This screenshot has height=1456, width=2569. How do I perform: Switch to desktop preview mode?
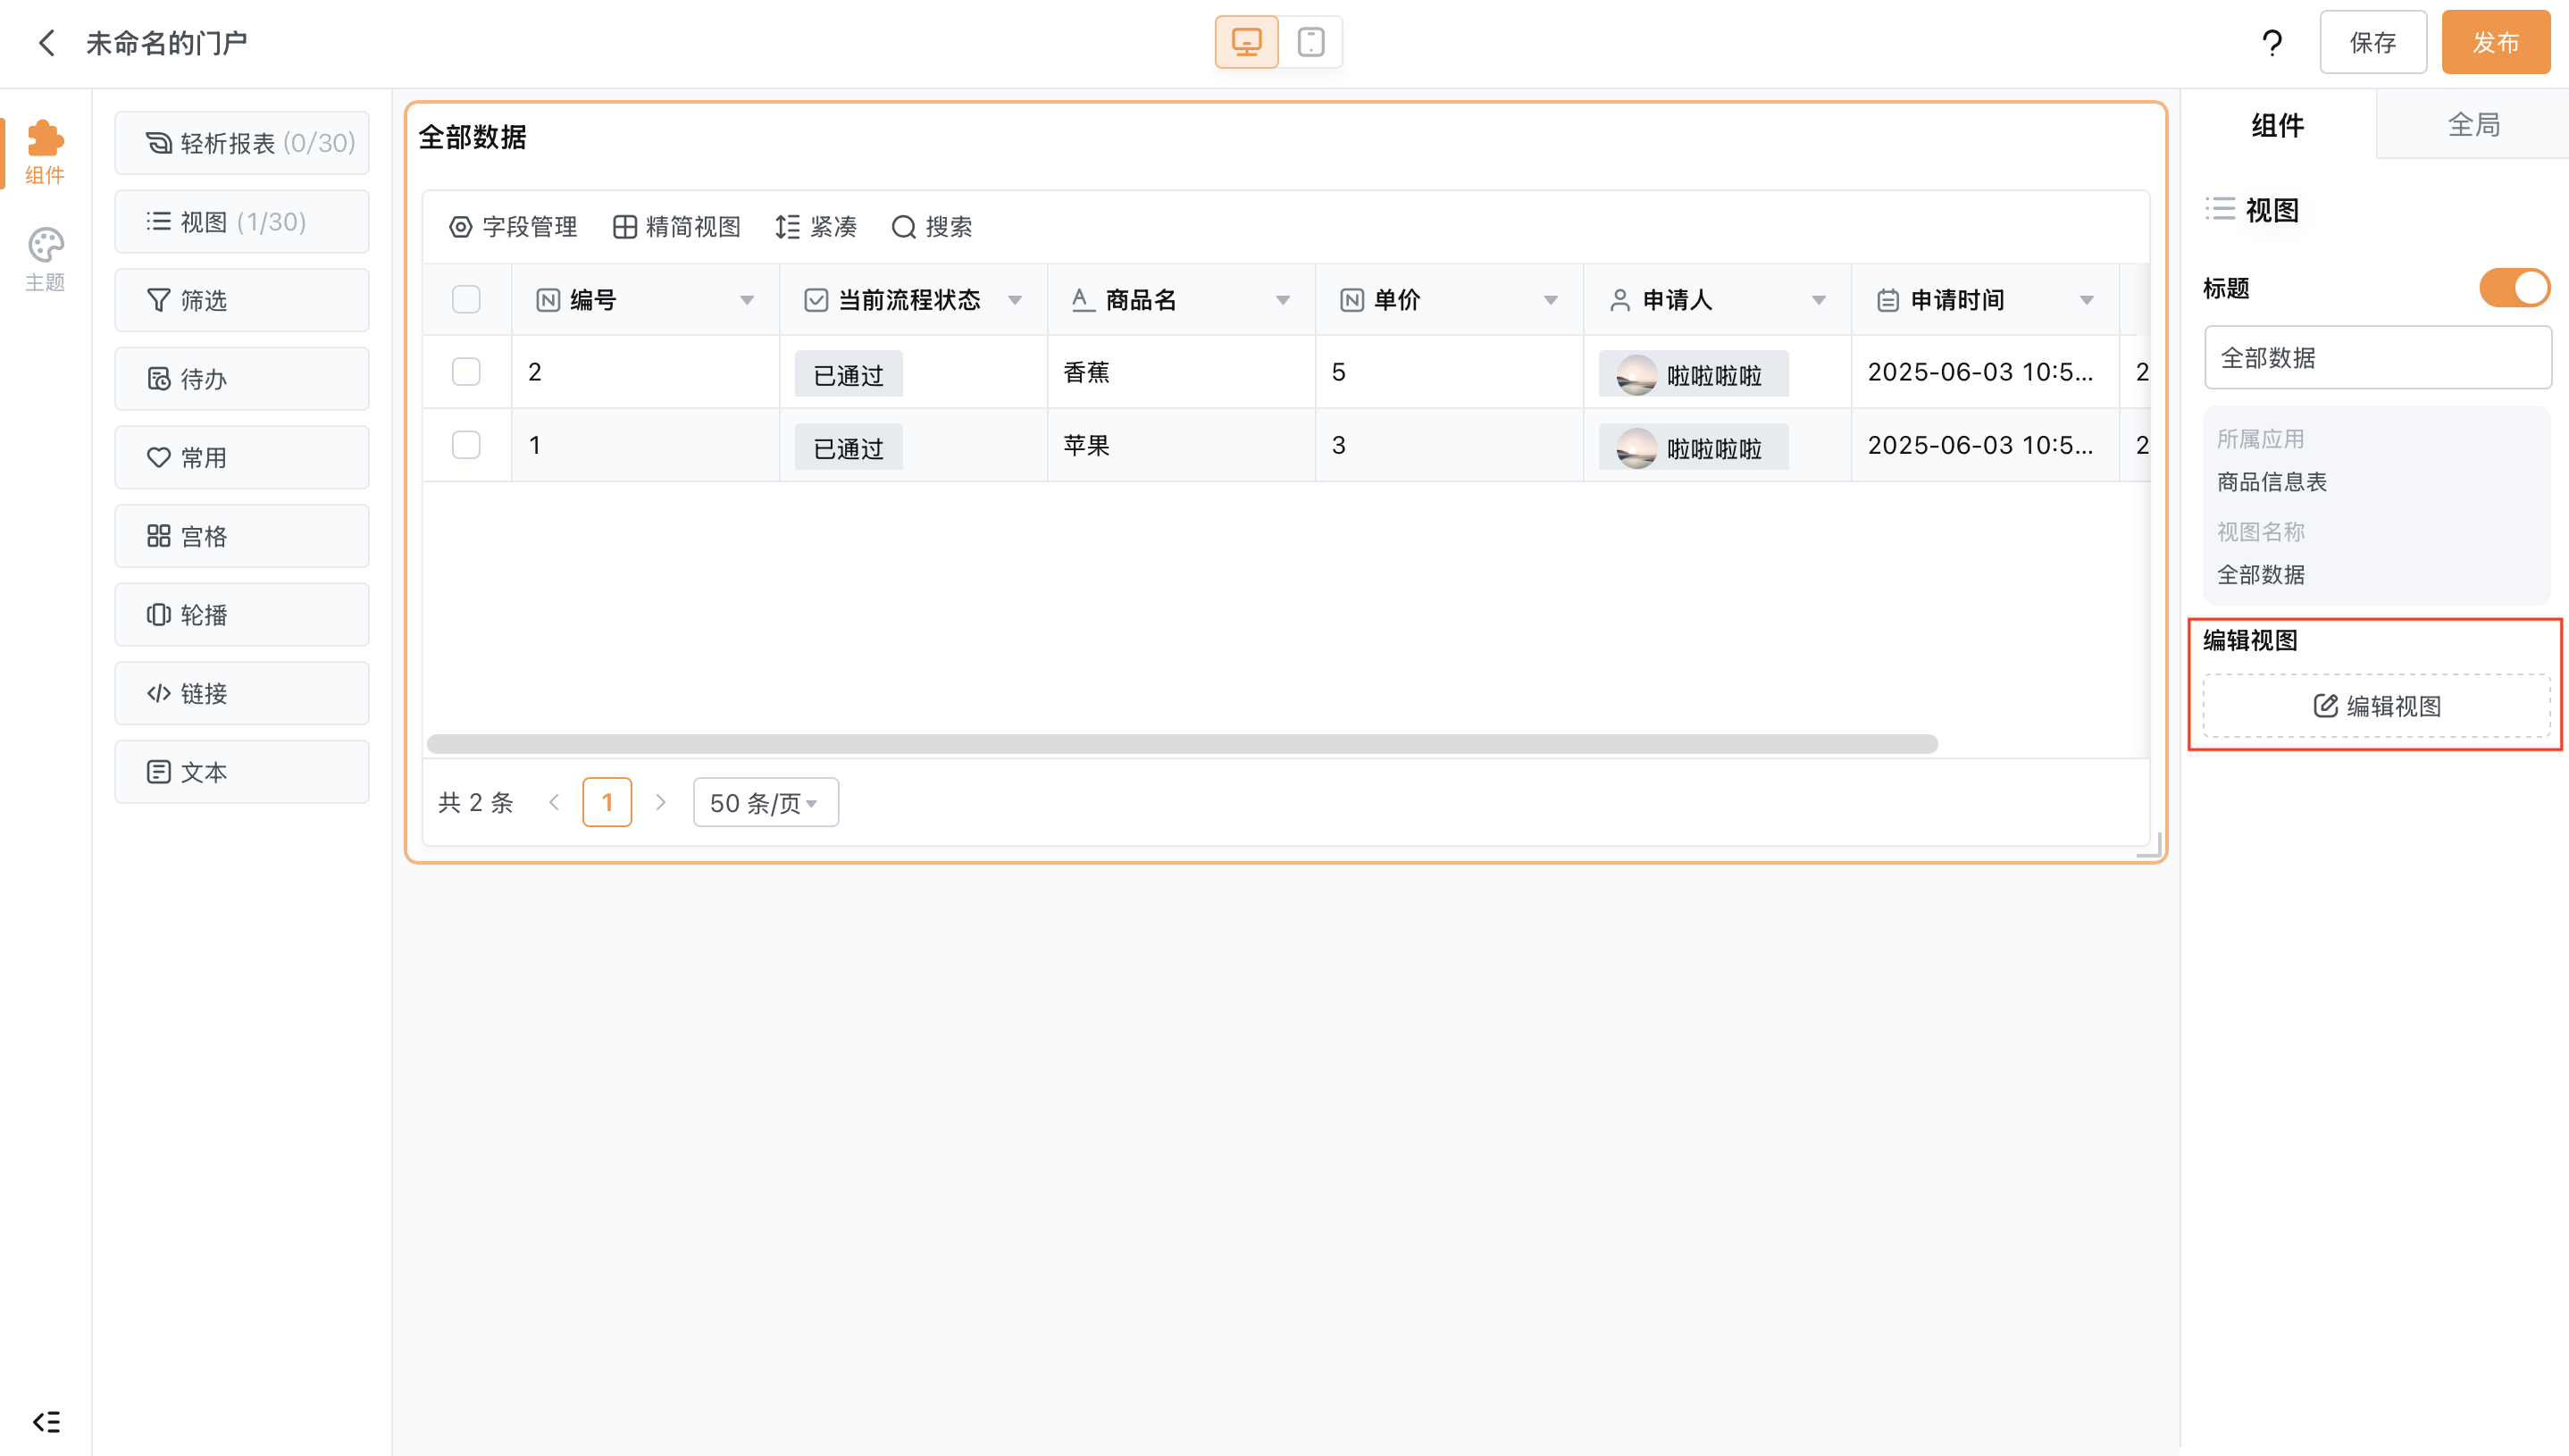[1246, 42]
